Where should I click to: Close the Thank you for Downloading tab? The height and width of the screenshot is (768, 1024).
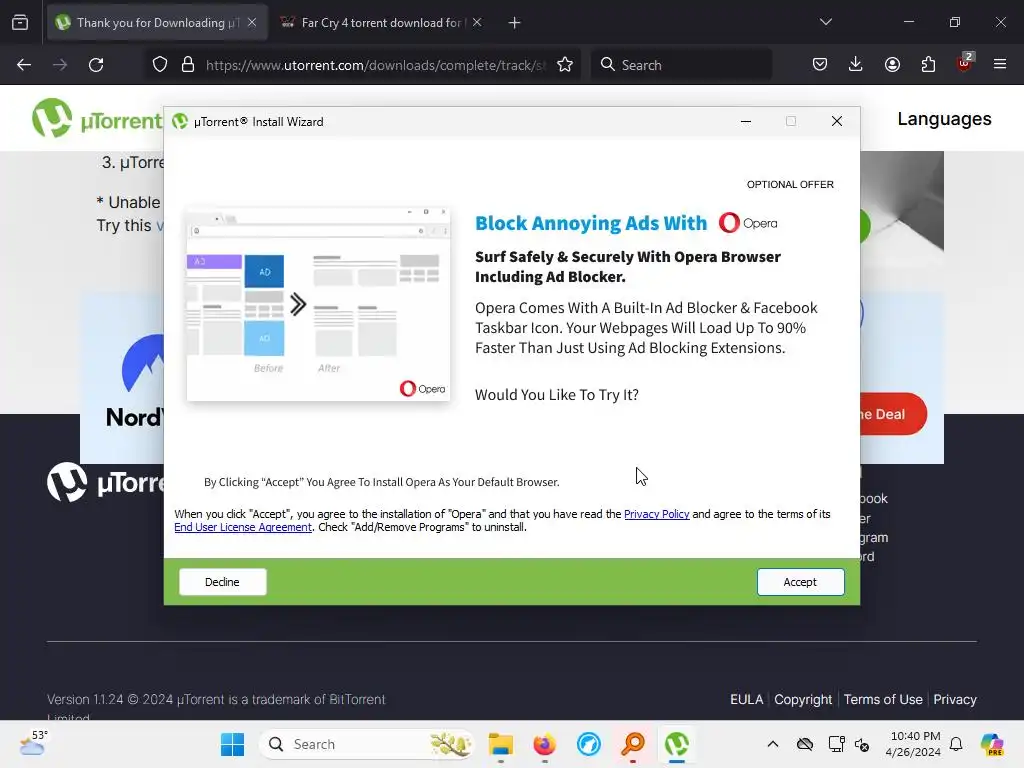tap(252, 22)
